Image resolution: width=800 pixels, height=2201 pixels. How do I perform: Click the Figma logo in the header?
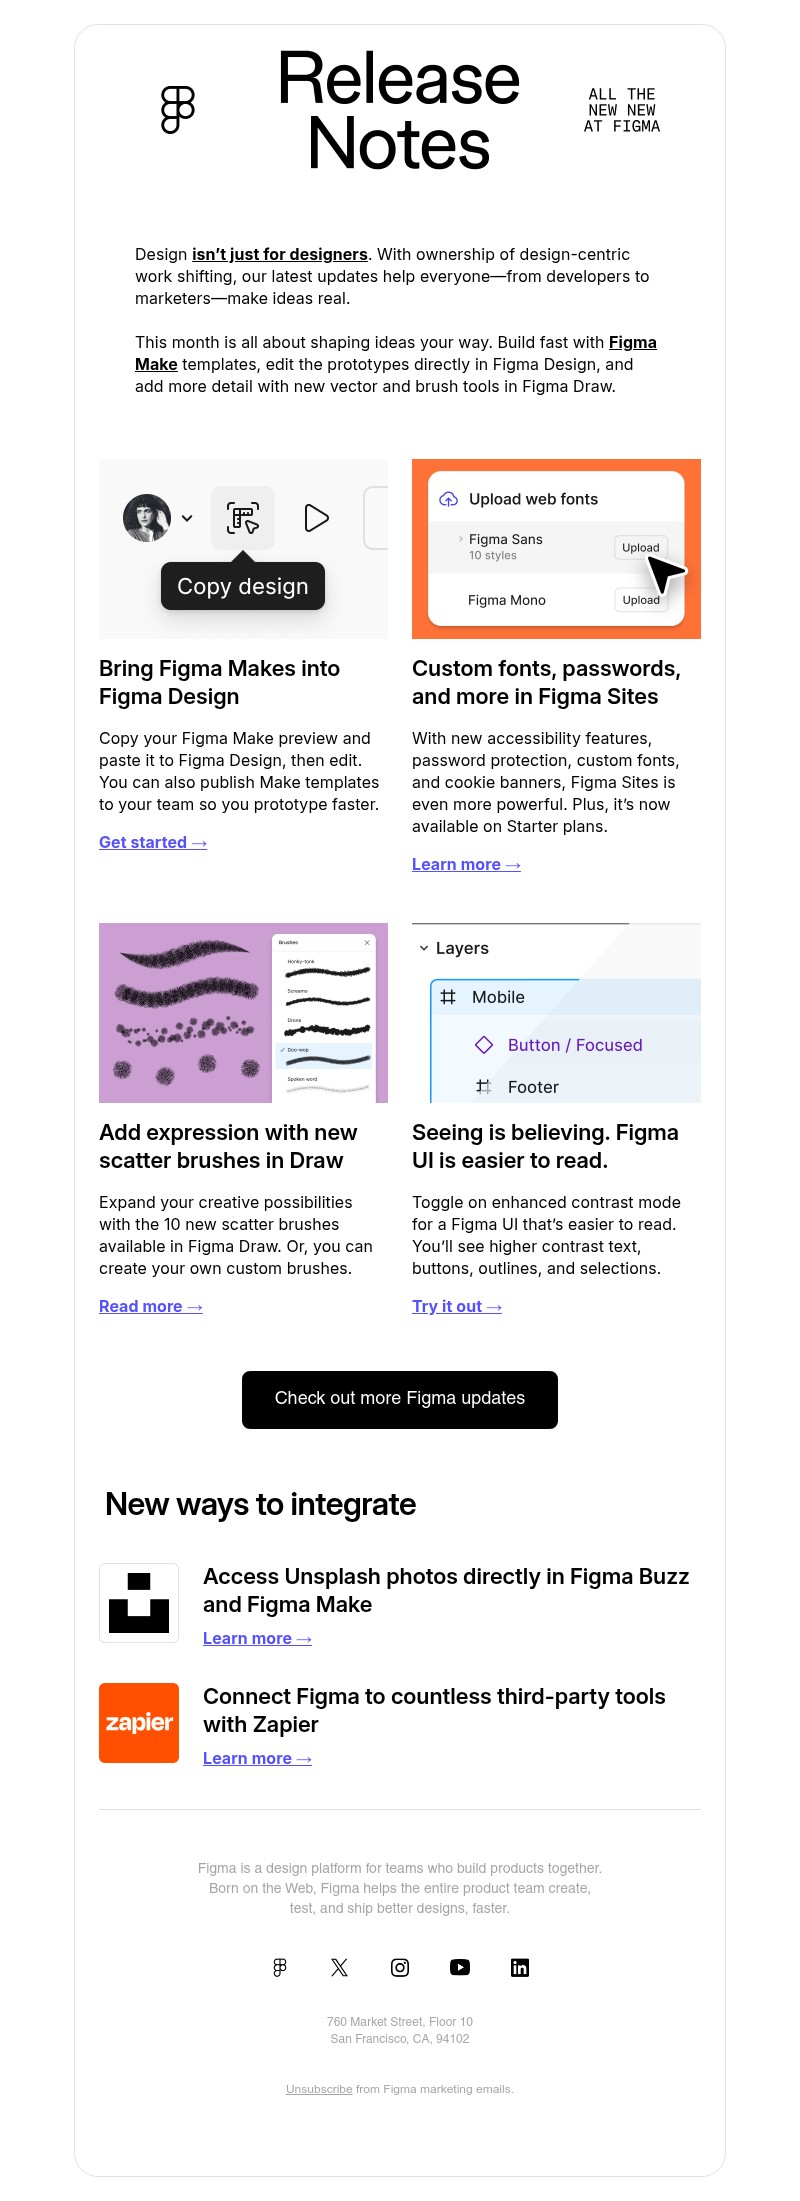pos(178,110)
